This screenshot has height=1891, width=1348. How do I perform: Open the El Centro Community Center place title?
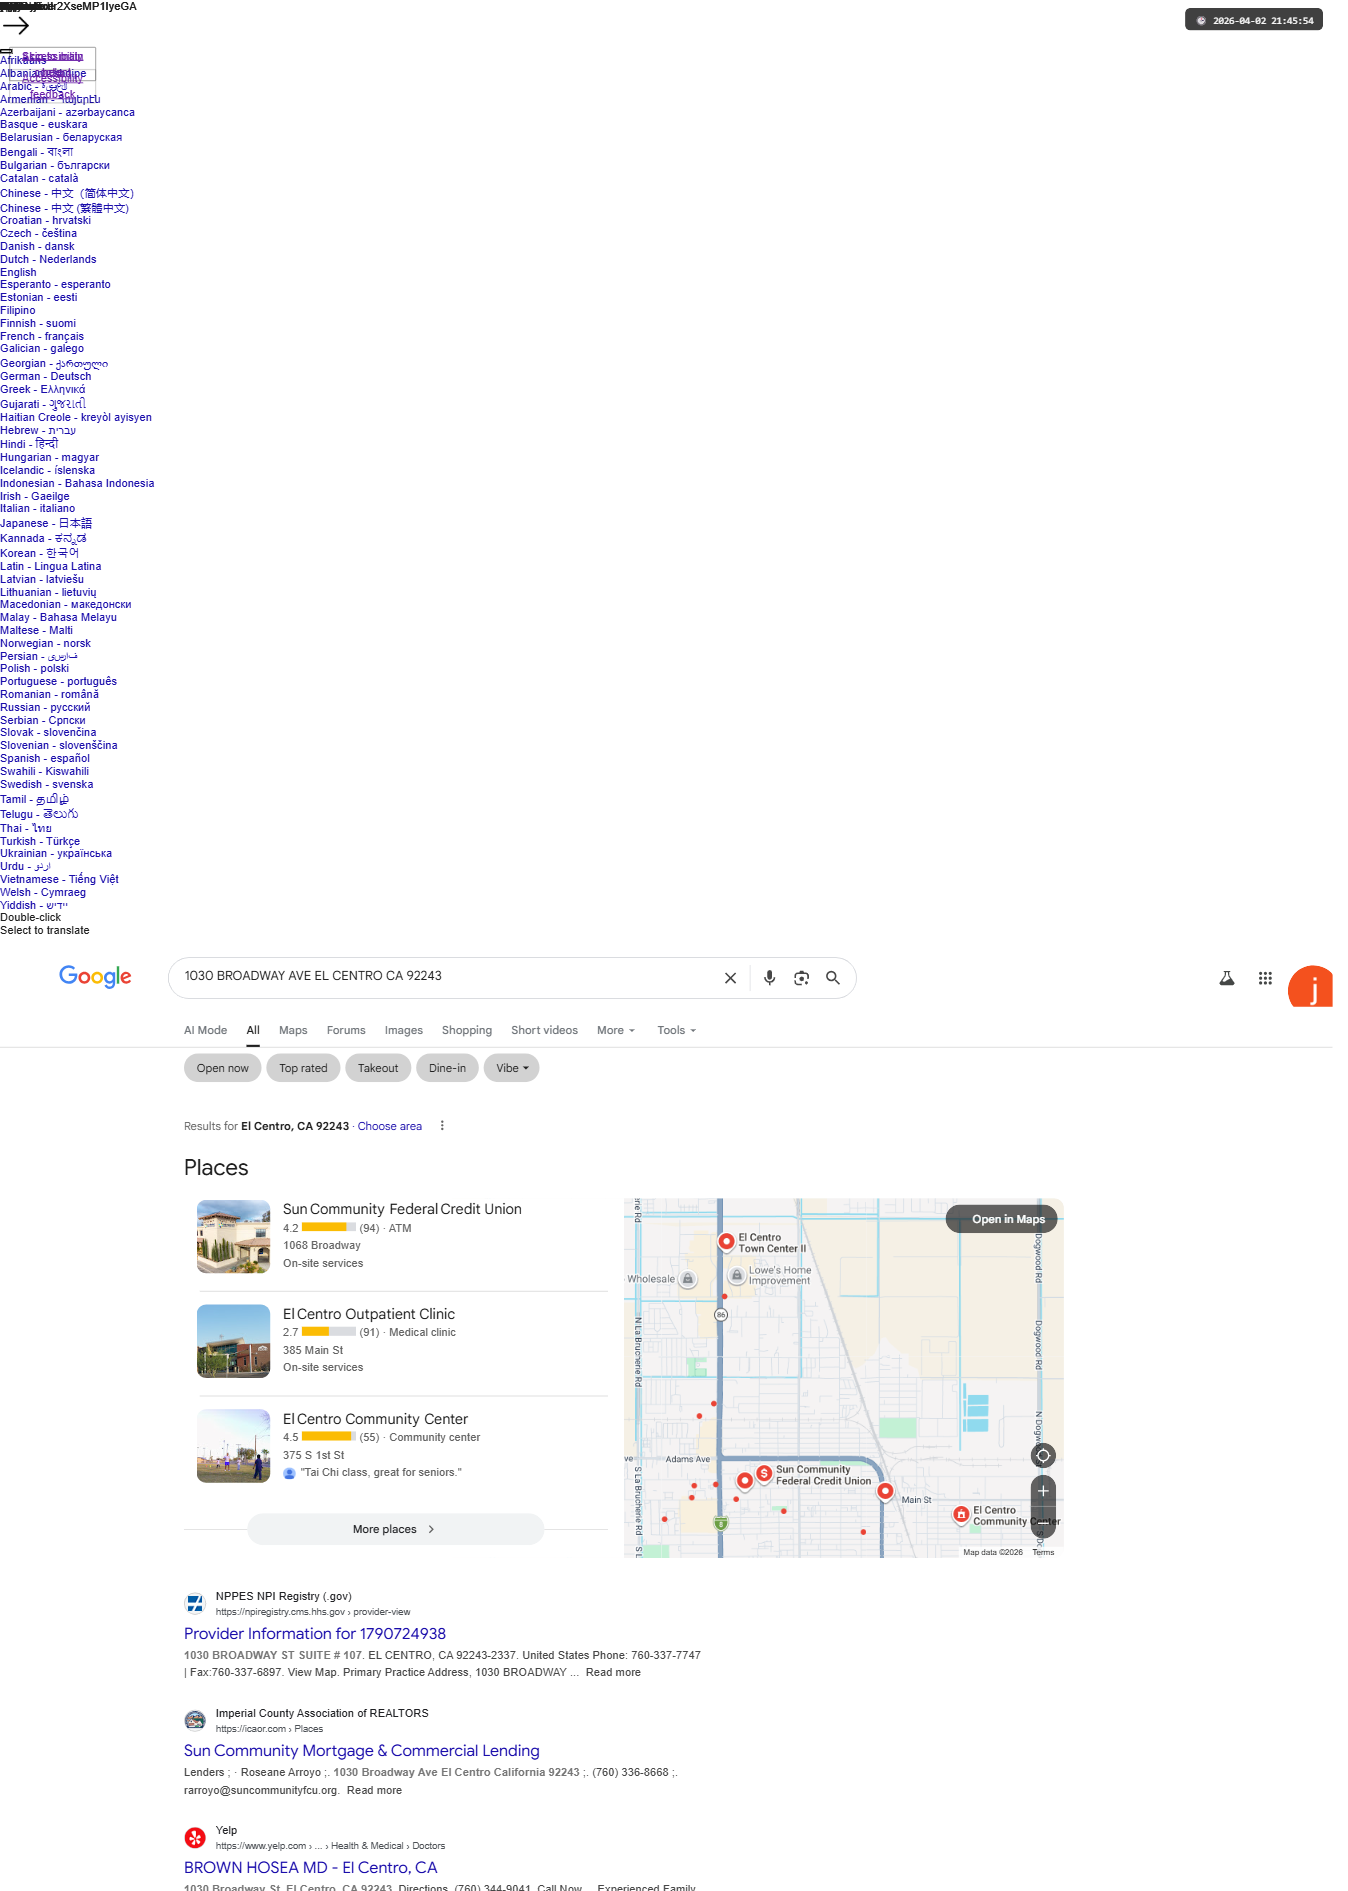pos(375,1419)
